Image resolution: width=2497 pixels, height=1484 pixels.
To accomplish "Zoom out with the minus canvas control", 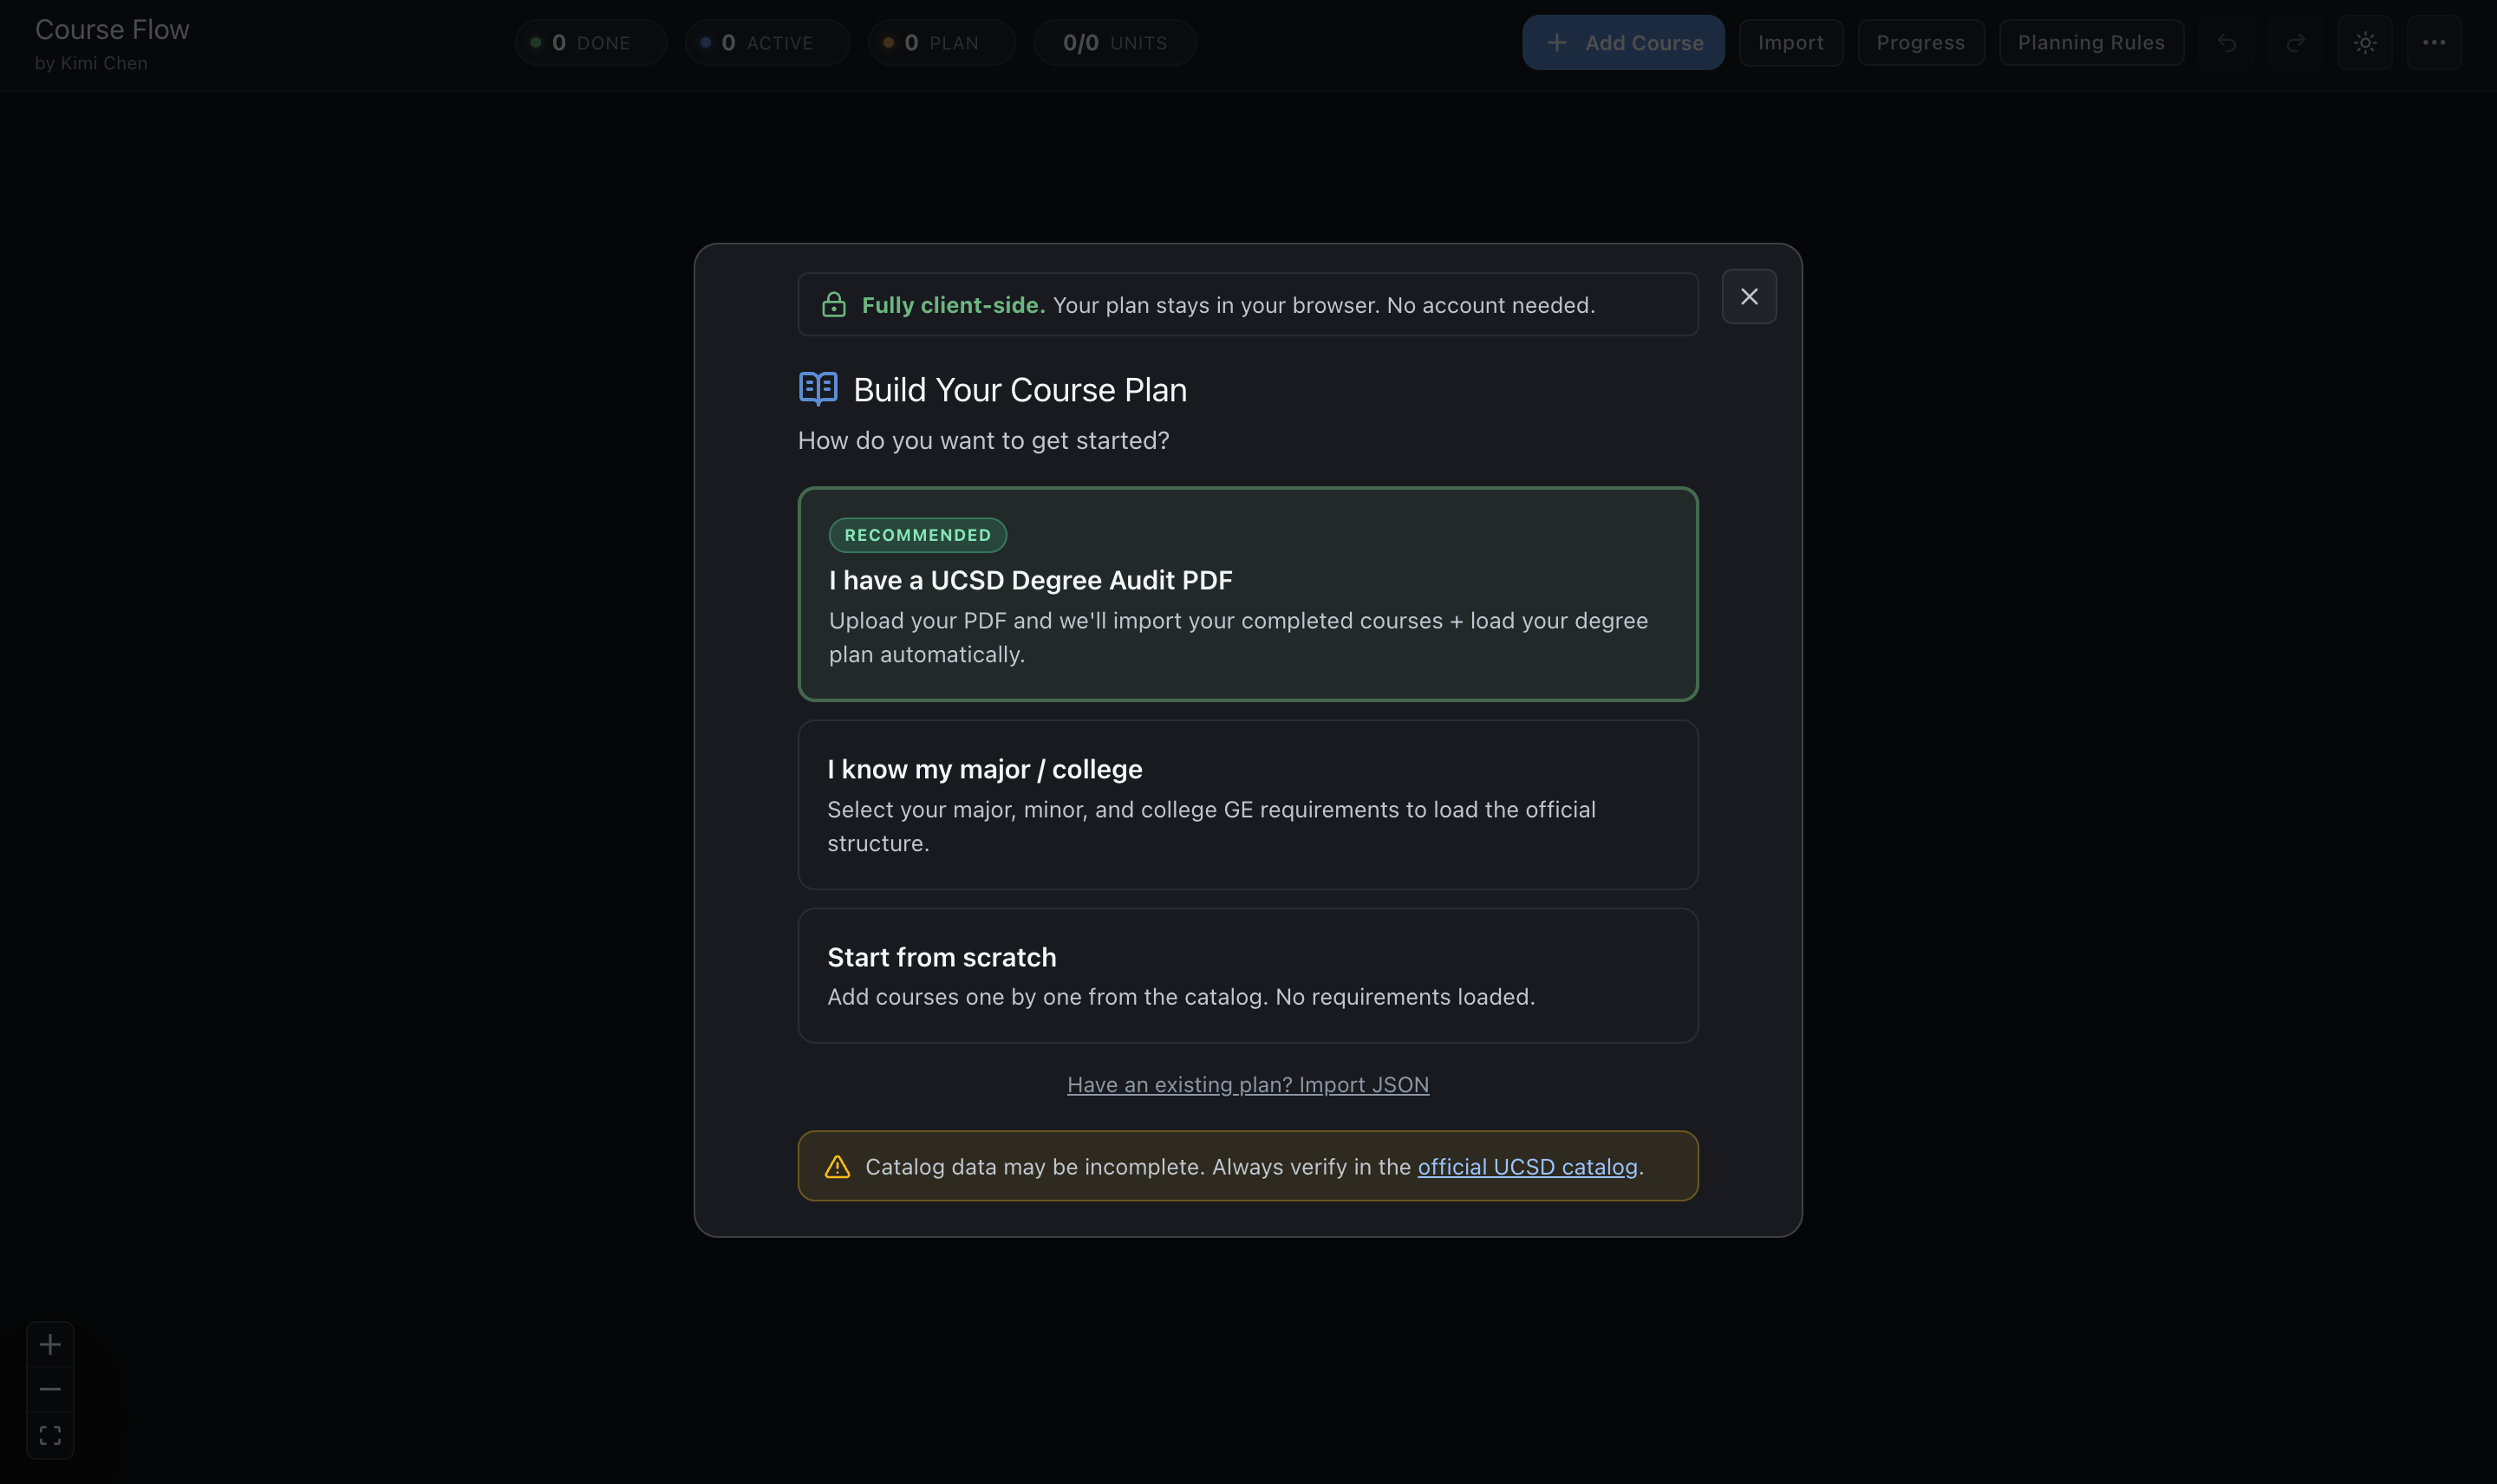I will point(50,1389).
